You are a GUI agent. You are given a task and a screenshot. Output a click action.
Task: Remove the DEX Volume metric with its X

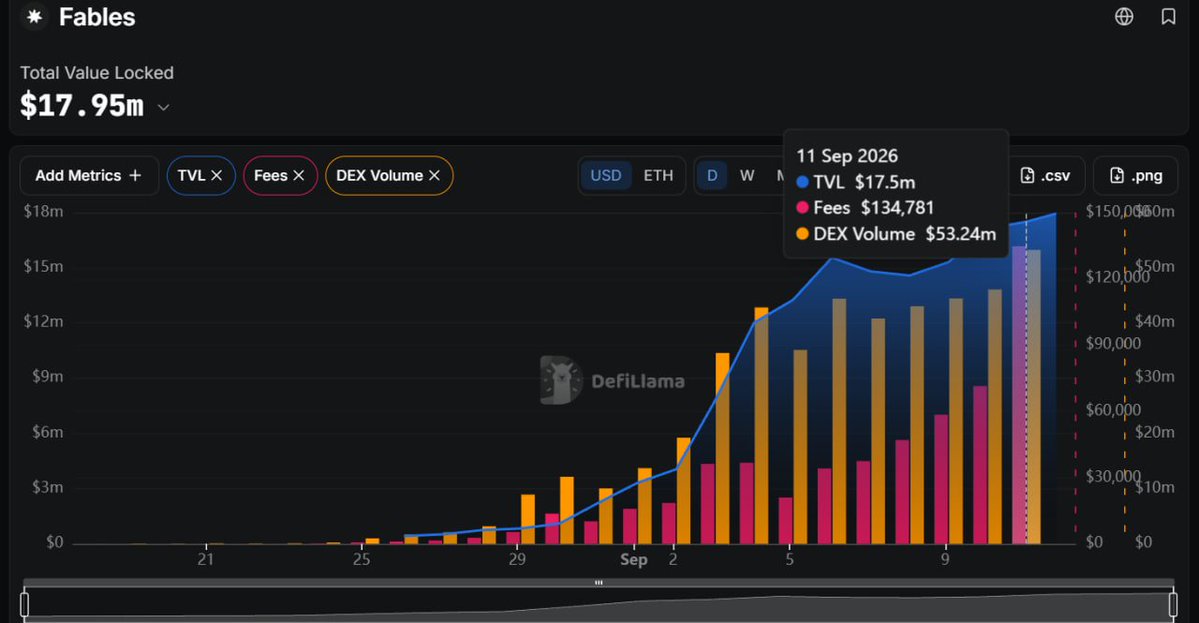coord(434,176)
